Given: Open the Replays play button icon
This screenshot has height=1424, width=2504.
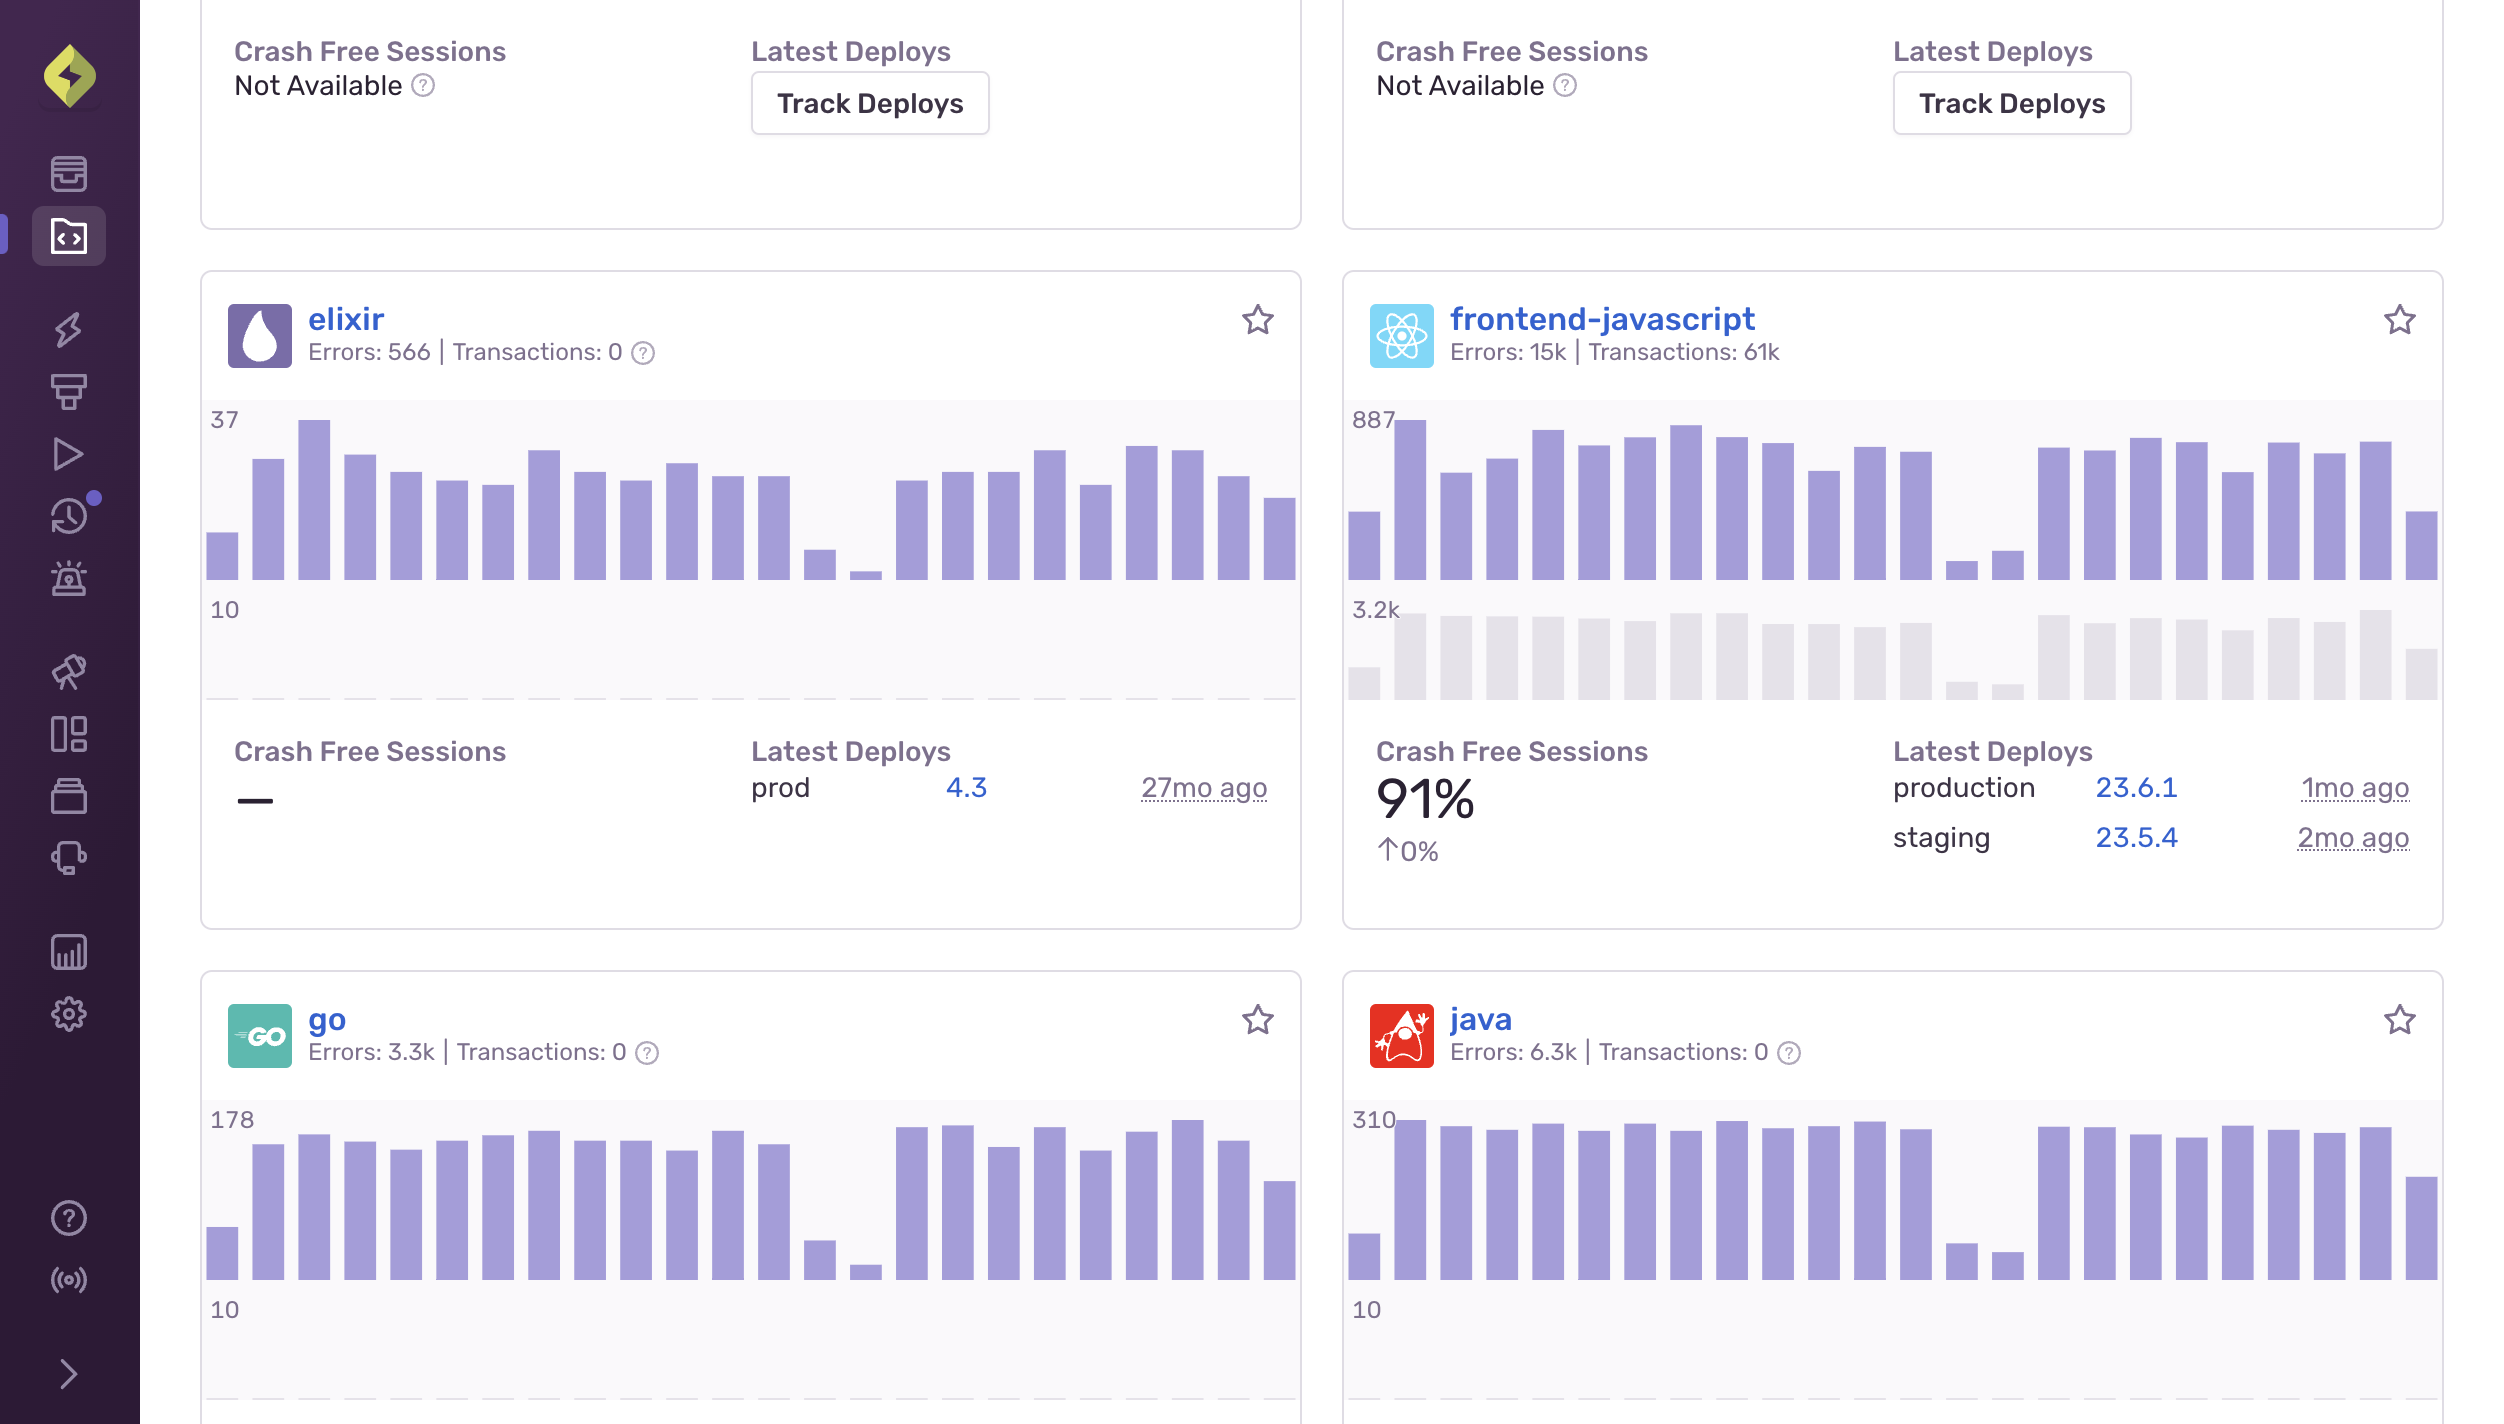Looking at the screenshot, I should click(69, 454).
